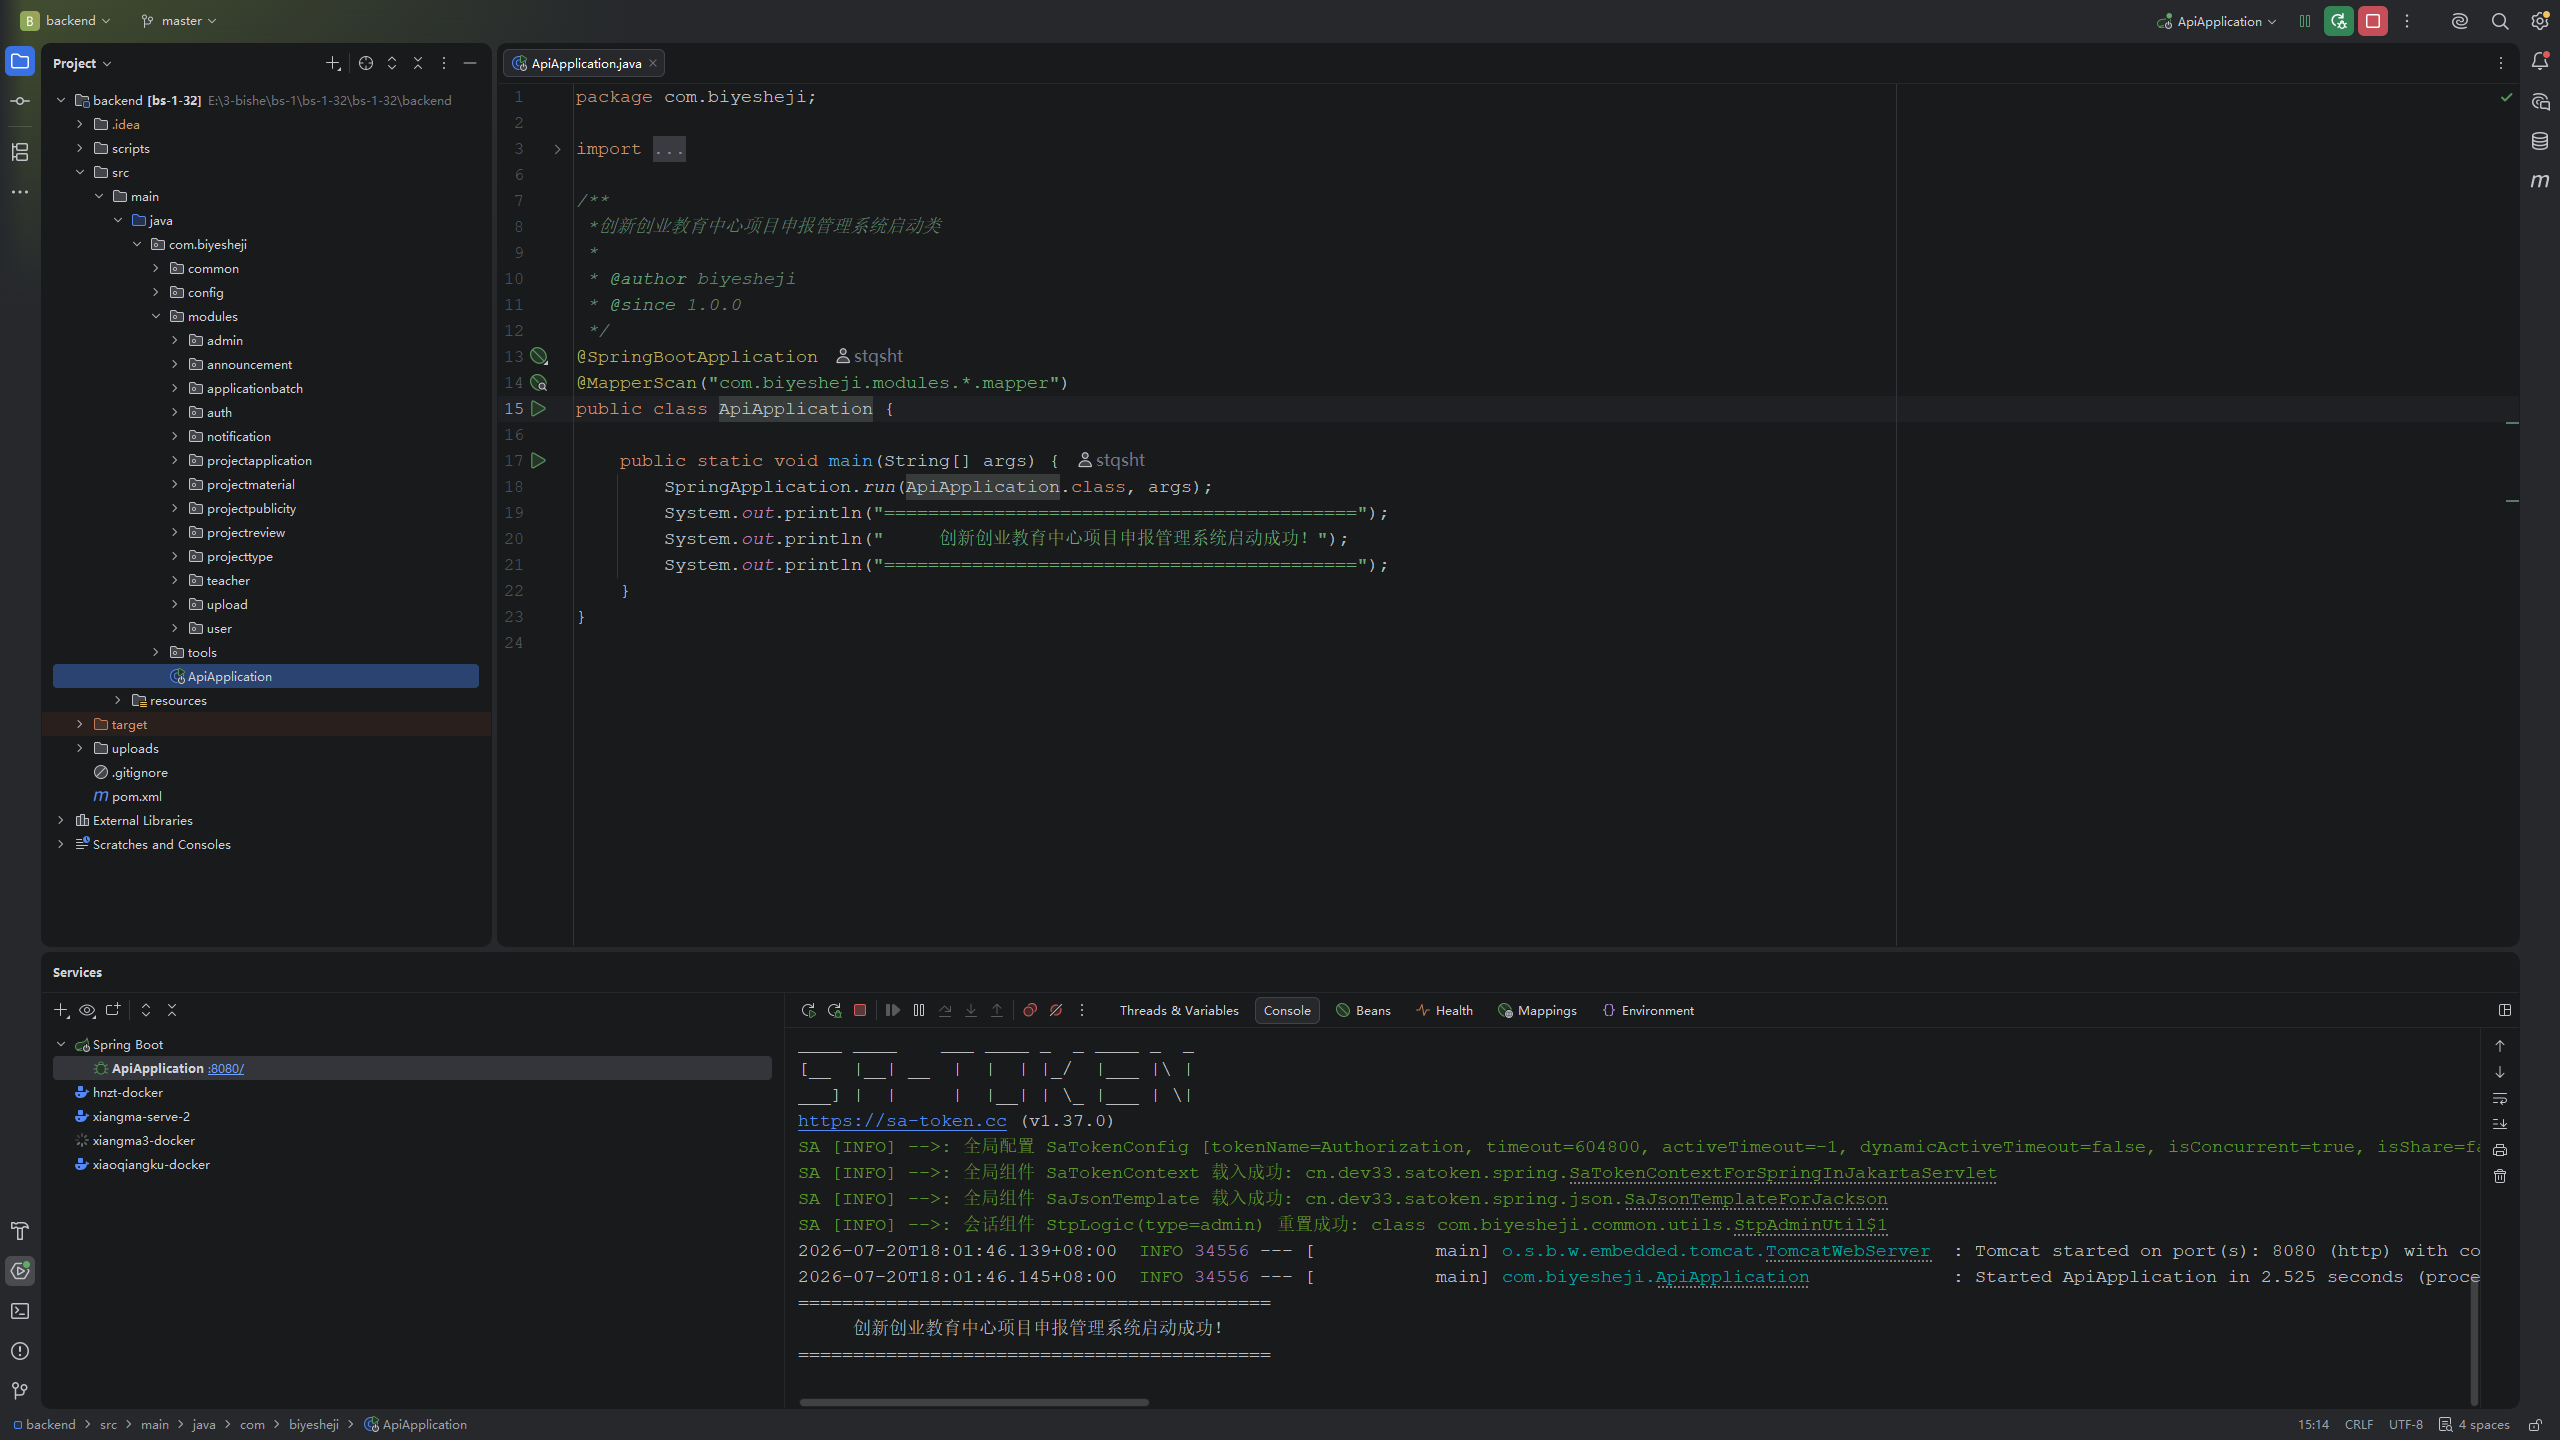Screen dimensions: 2560x1440
Task: Open the Problems tool window
Action: [x=20, y=1351]
